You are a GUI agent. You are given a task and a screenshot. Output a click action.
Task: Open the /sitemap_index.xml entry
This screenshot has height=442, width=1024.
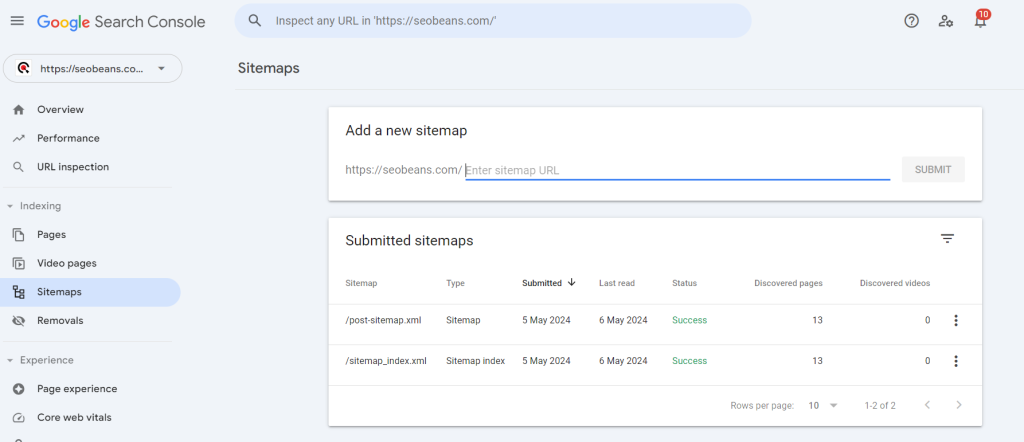coord(386,361)
